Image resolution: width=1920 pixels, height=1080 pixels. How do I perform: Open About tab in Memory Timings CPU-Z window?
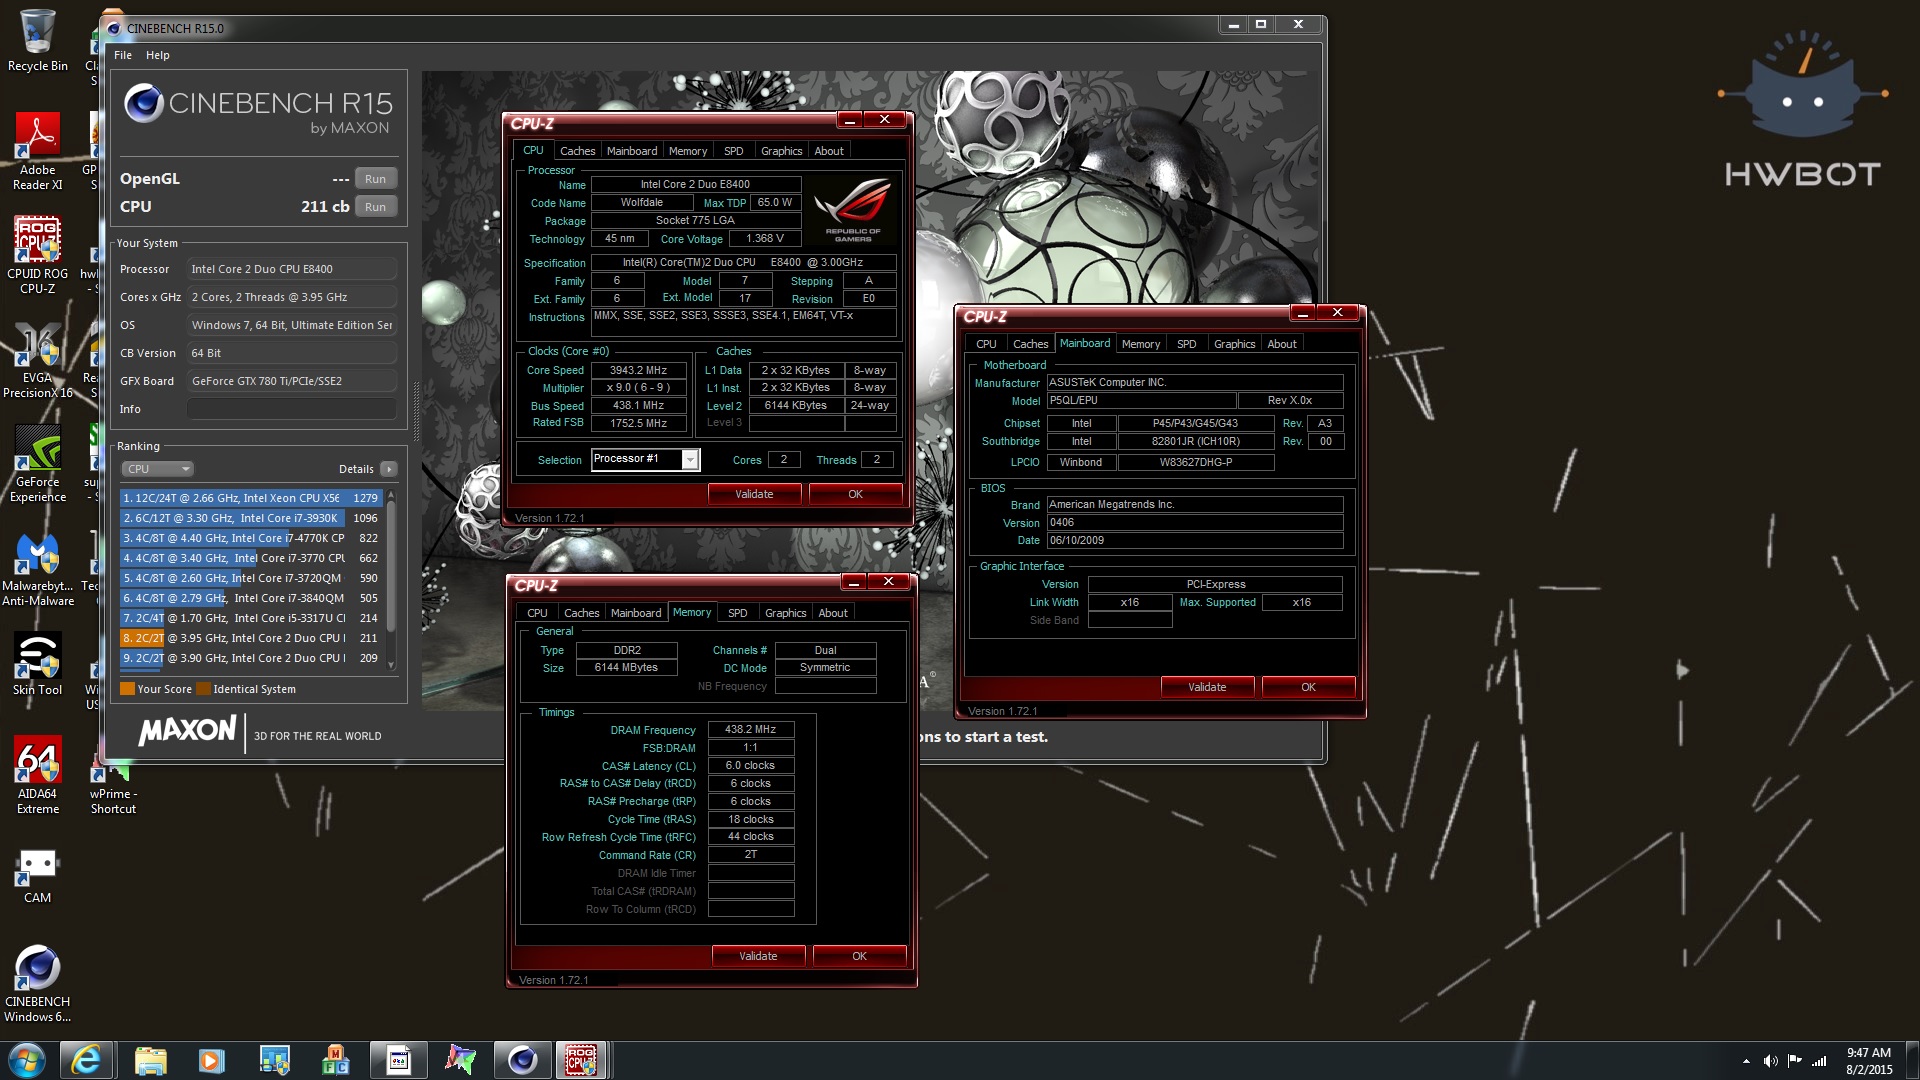click(833, 613)
